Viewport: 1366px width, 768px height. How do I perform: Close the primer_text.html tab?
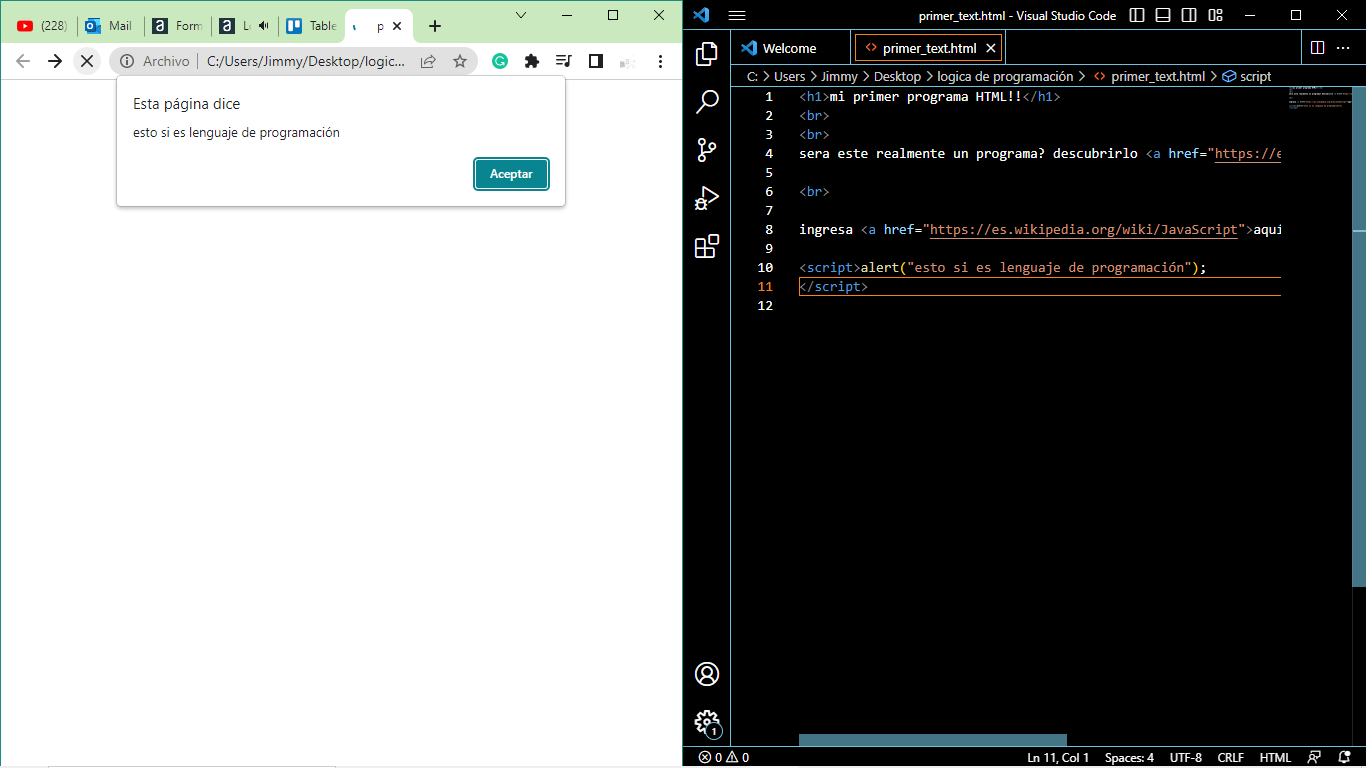[991, 48]
